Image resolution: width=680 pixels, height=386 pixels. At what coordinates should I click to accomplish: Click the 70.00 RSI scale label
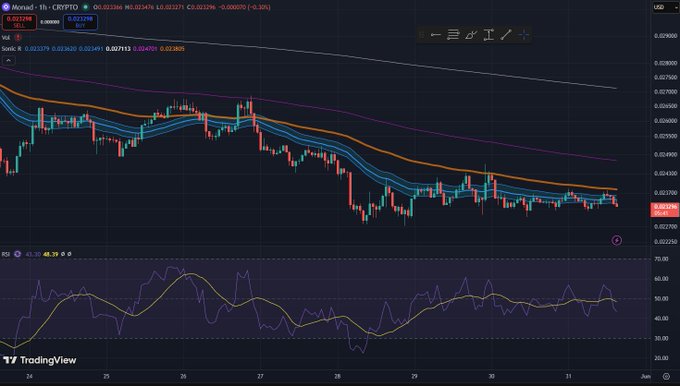pyautogui.click(x=661, y=259)
